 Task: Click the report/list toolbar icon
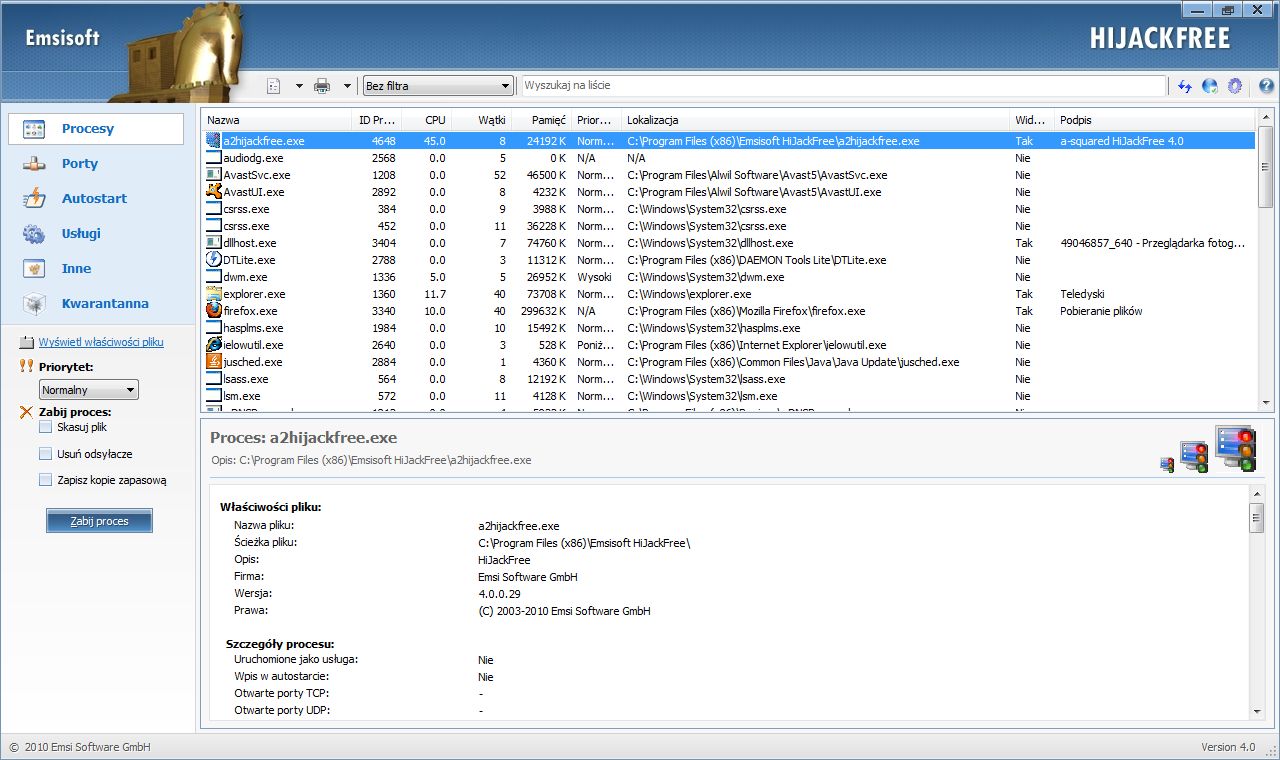[x=274, y=86]
